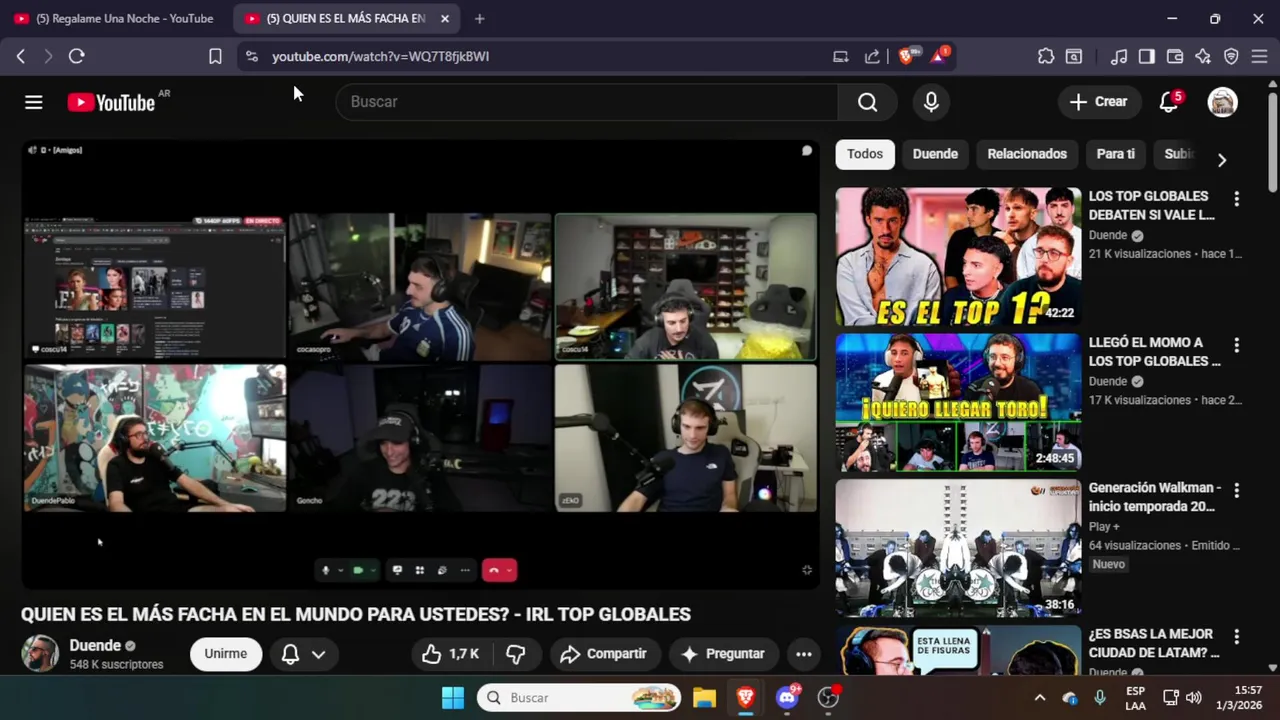Select the Relacionados filter chip
This screenshot has width=1280, height=720.
coord(1027,154)
